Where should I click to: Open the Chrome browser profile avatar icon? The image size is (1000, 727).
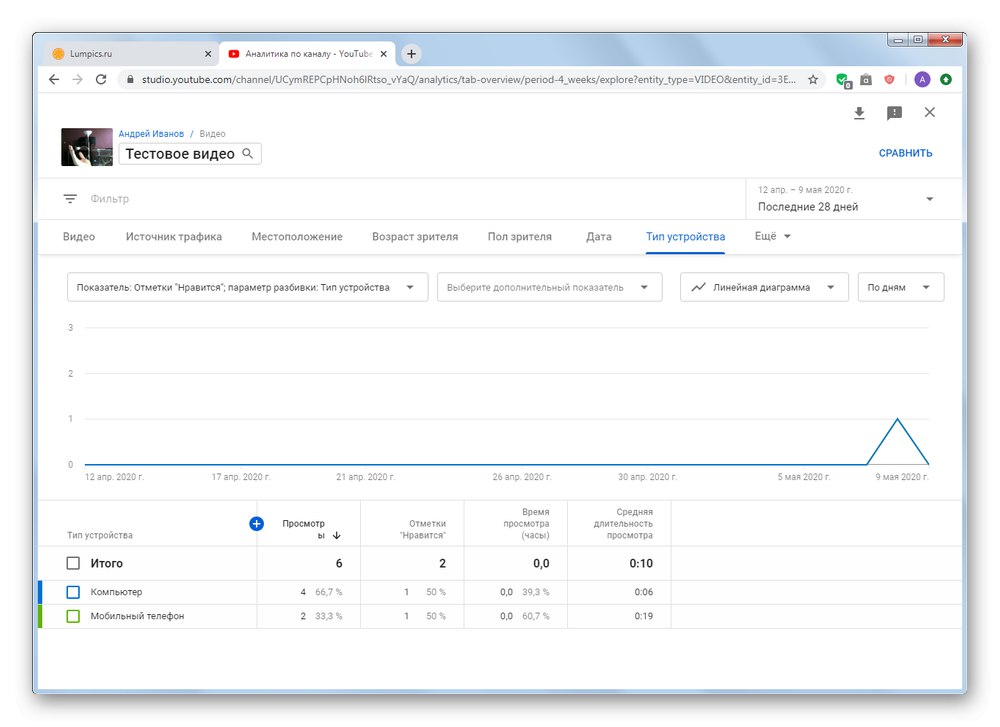point(922,78)
